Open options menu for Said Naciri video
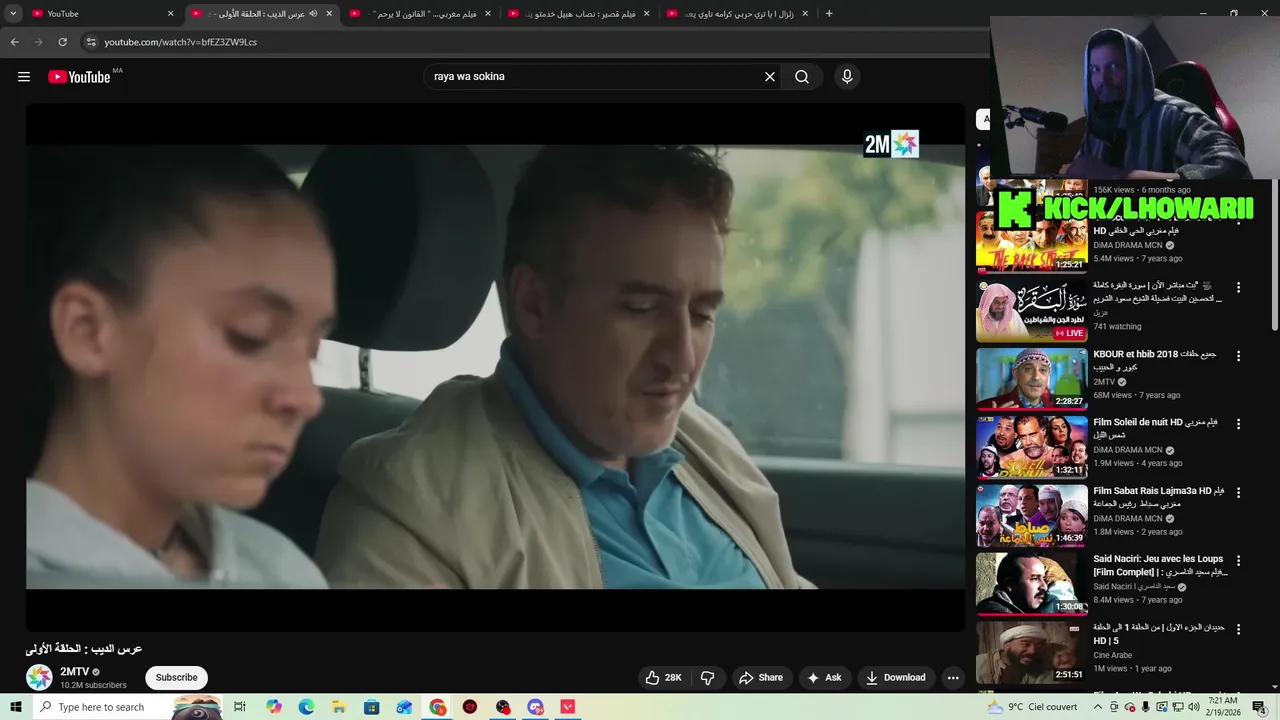The width and height of the screenshot is (1280, 720). click(1238, 561)
